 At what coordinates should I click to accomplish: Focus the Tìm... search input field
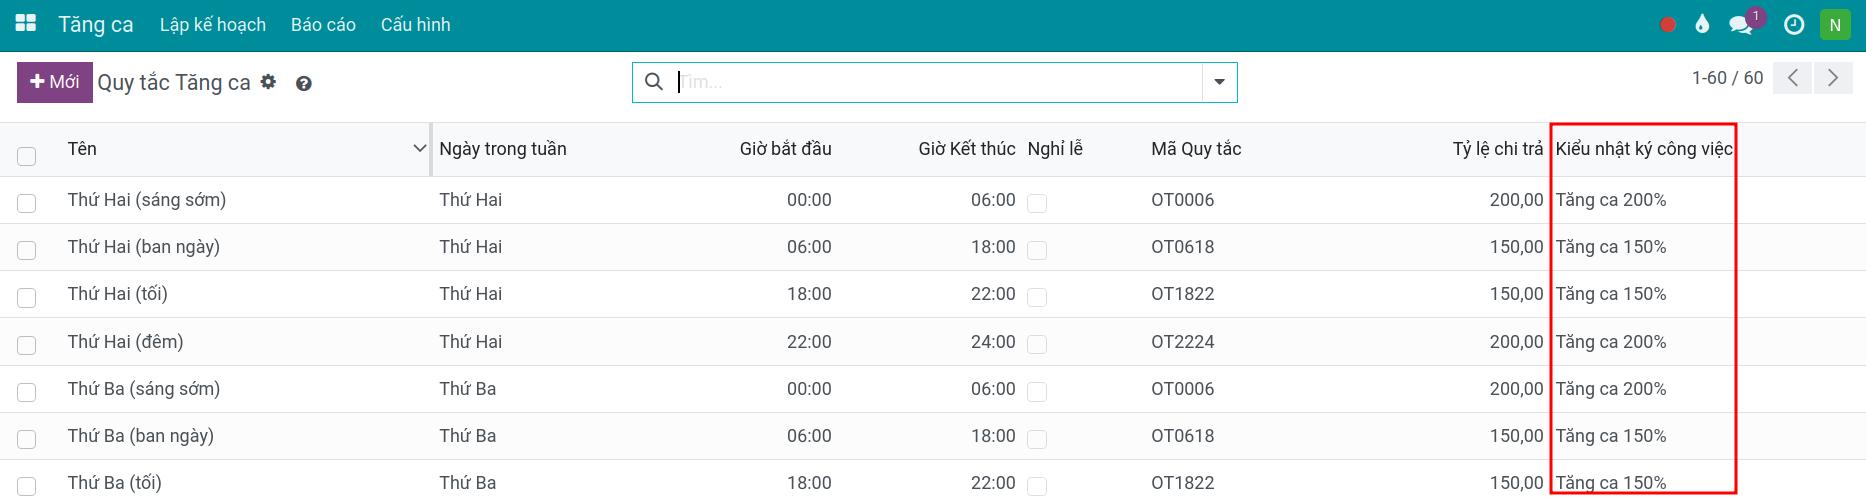coord(938,82)
